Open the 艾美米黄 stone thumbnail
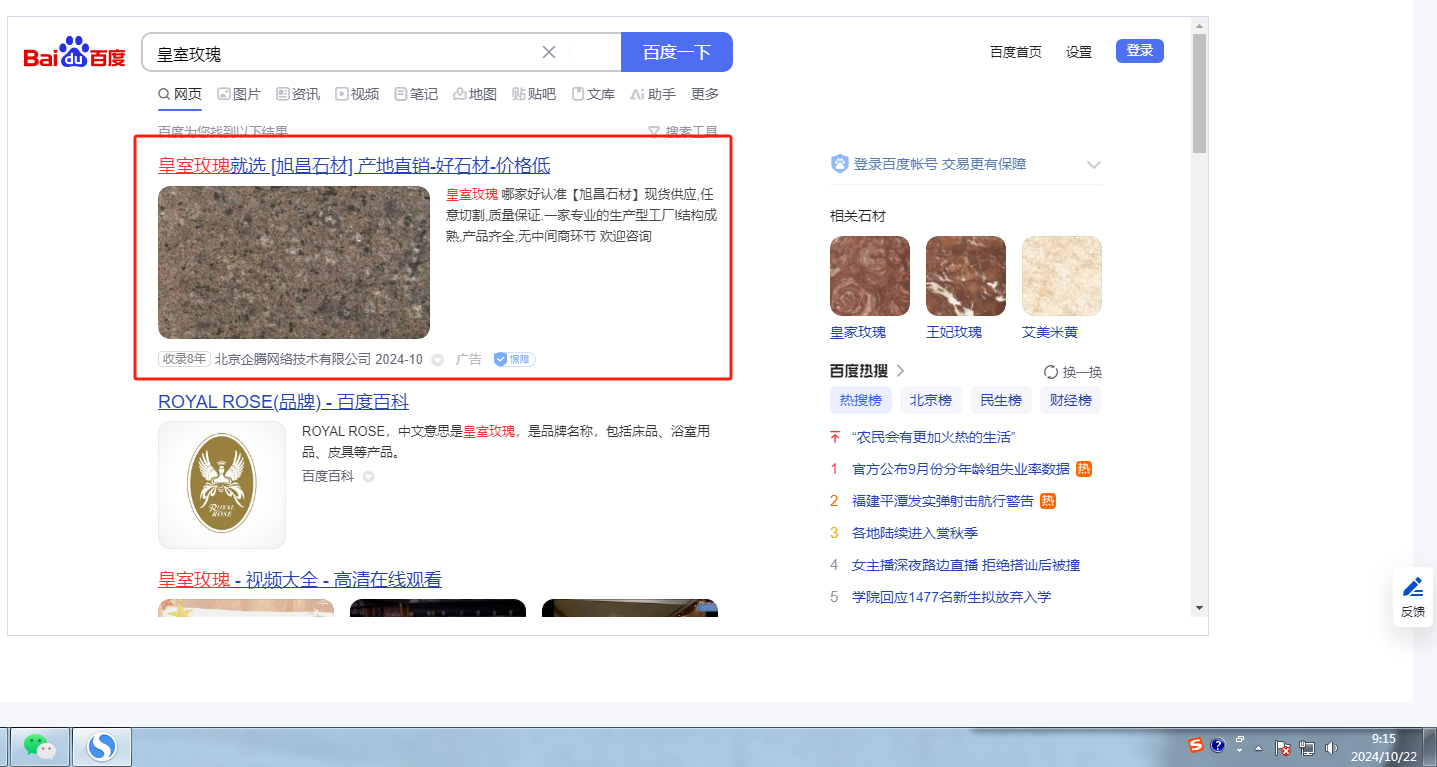 [x=1062, y=276]
